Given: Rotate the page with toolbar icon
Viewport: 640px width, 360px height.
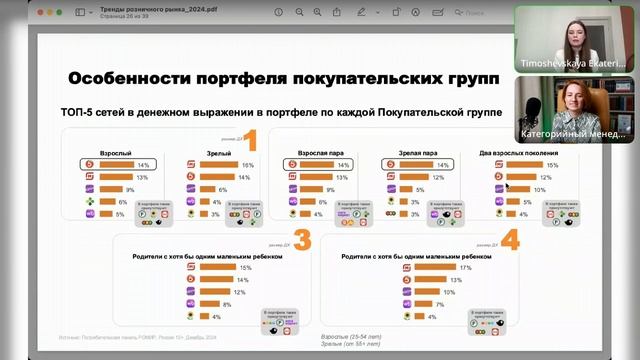Looking at the screenshot, I should (x=396, y=12).
